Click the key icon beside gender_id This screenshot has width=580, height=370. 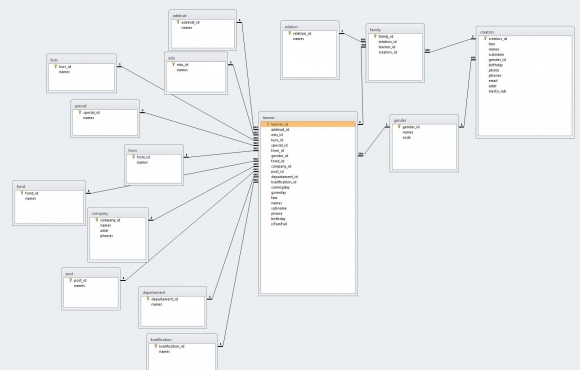[399, 127]
